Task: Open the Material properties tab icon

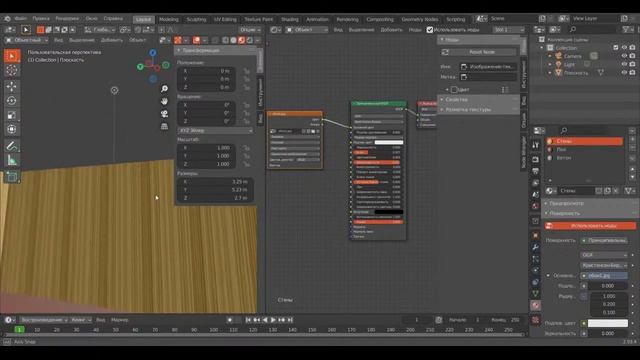Action: tap(536, 305)
